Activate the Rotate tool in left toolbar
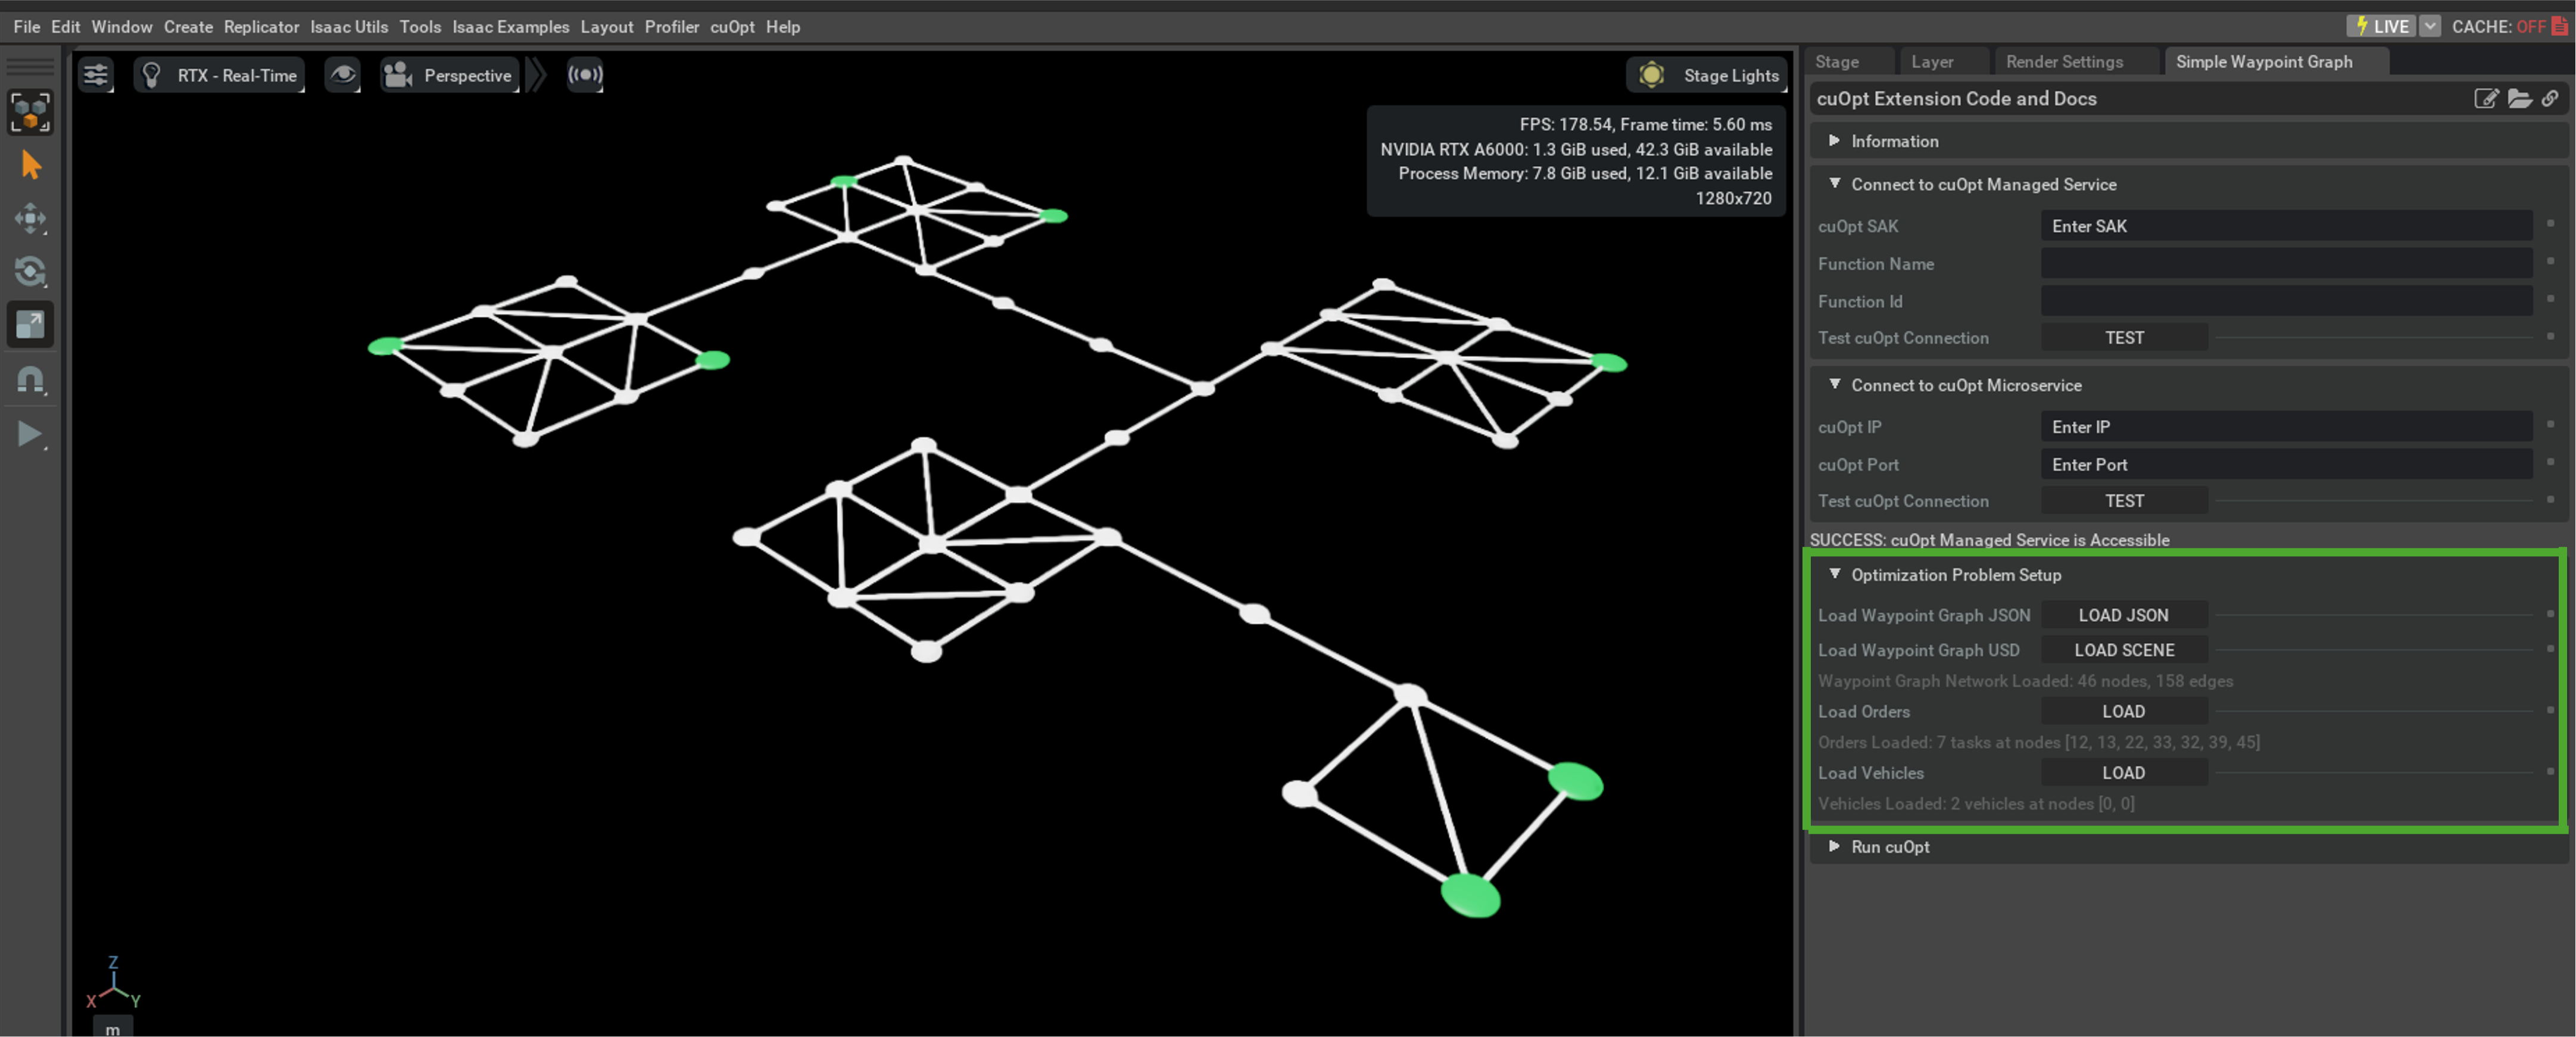This screenshot has height=1037, width=2576. click(30, 271)
